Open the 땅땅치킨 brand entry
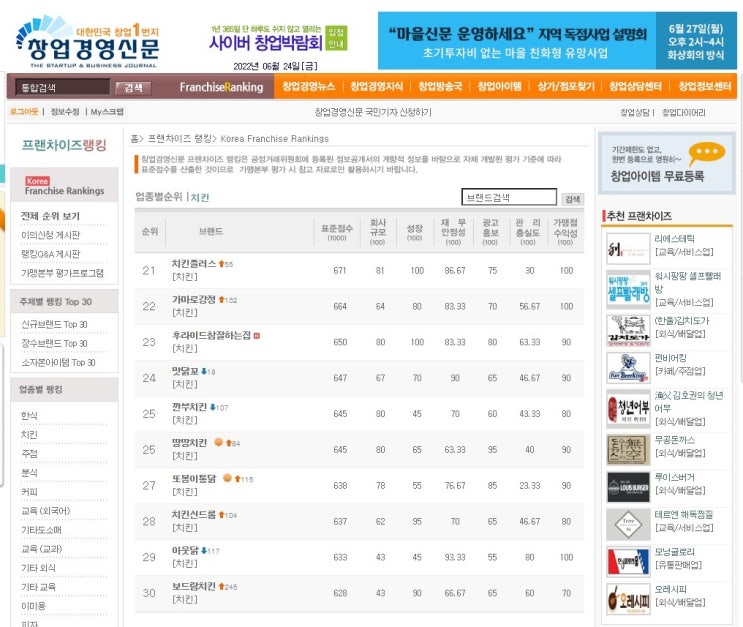This screenshot has width=743, height=627. tap(189, 443)
